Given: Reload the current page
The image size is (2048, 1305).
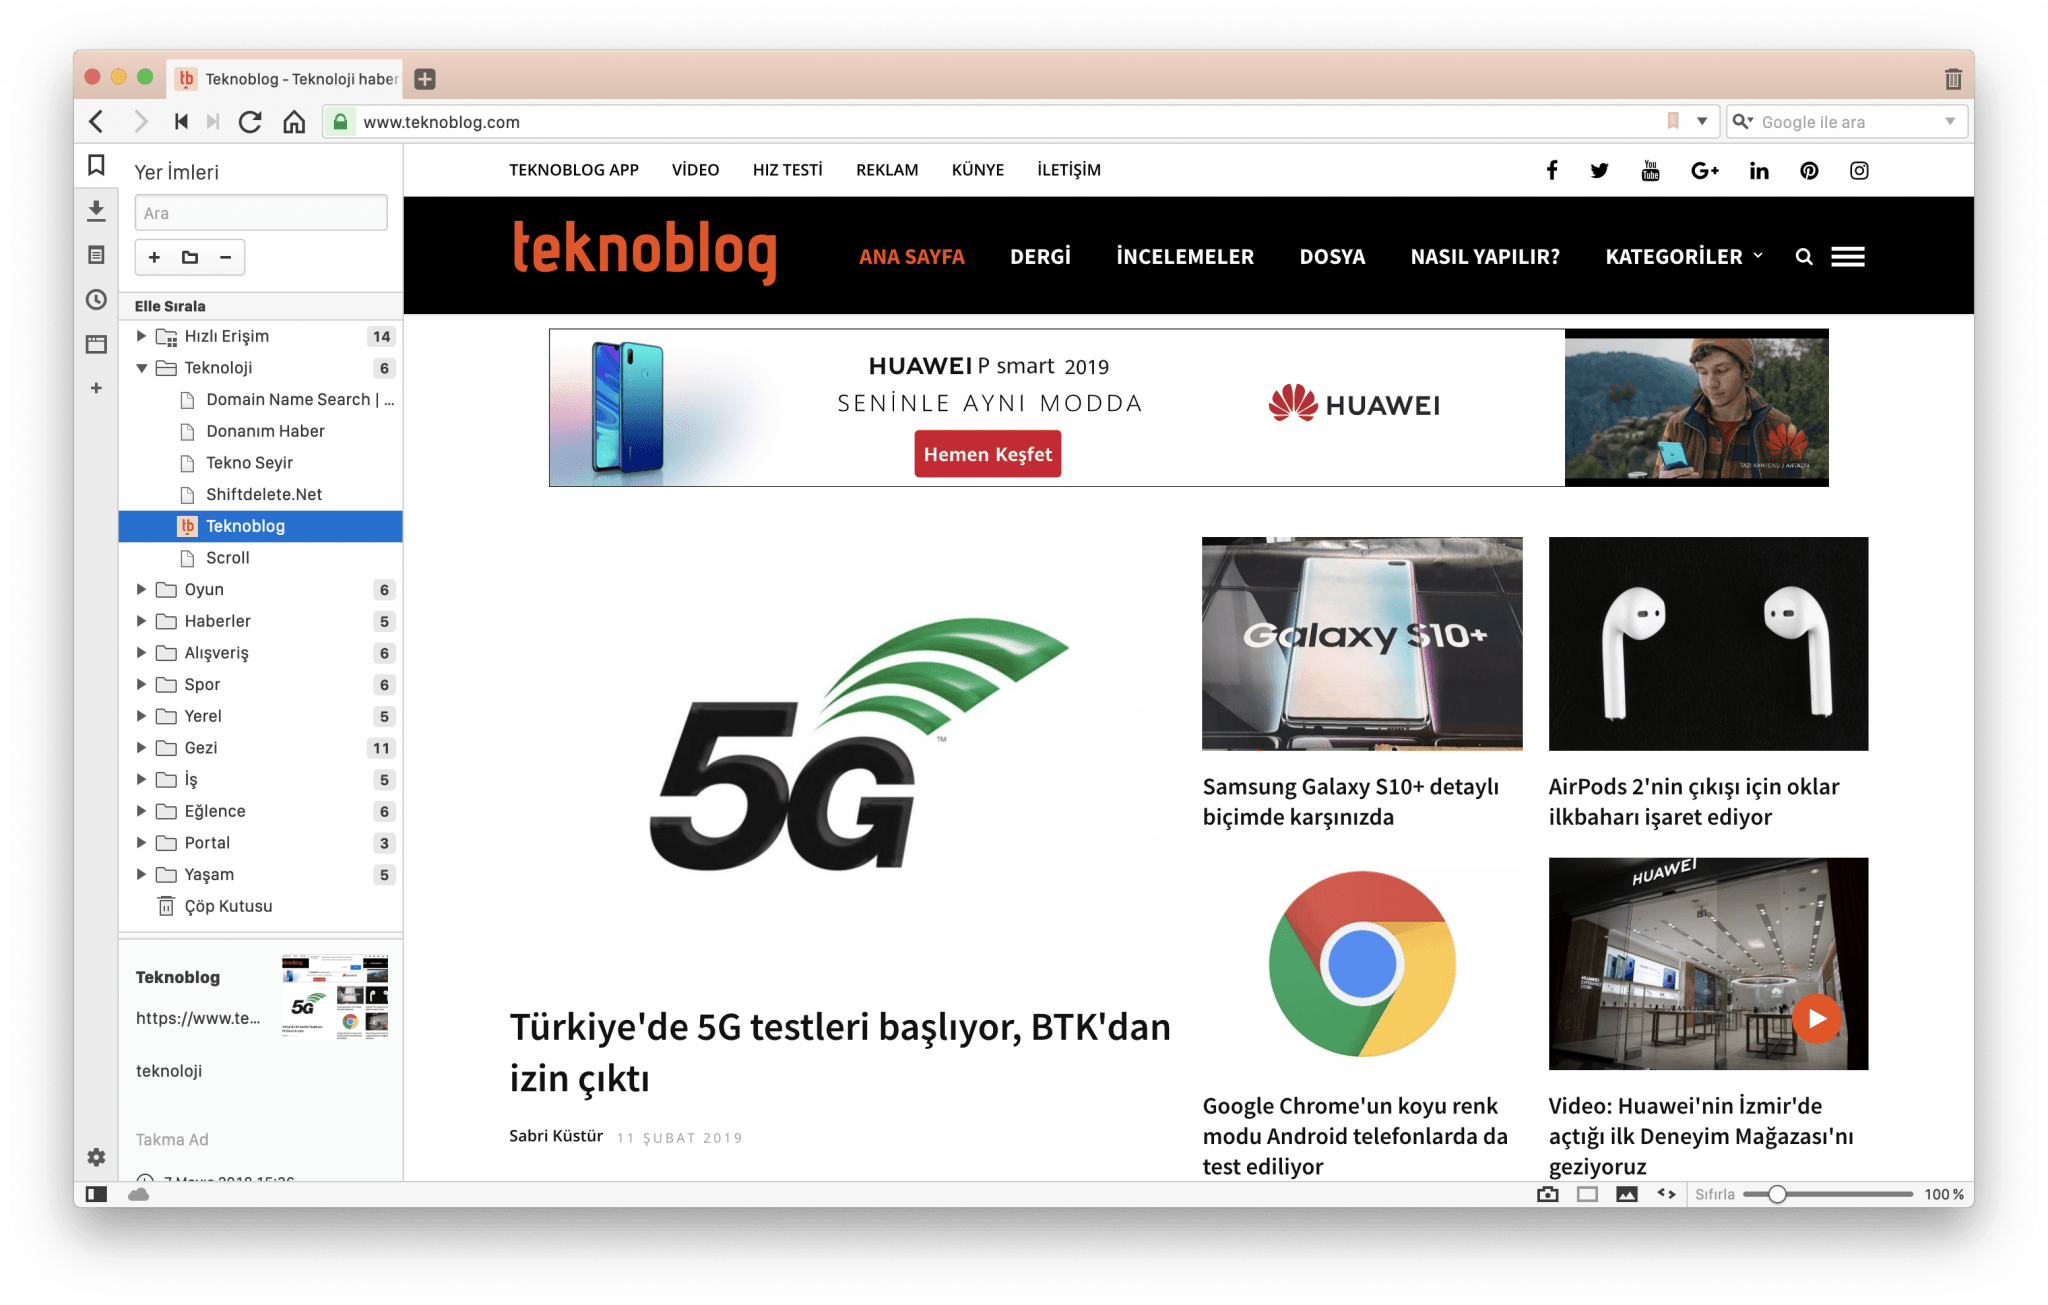Looking at the screenshot, I should pos(250,122).
